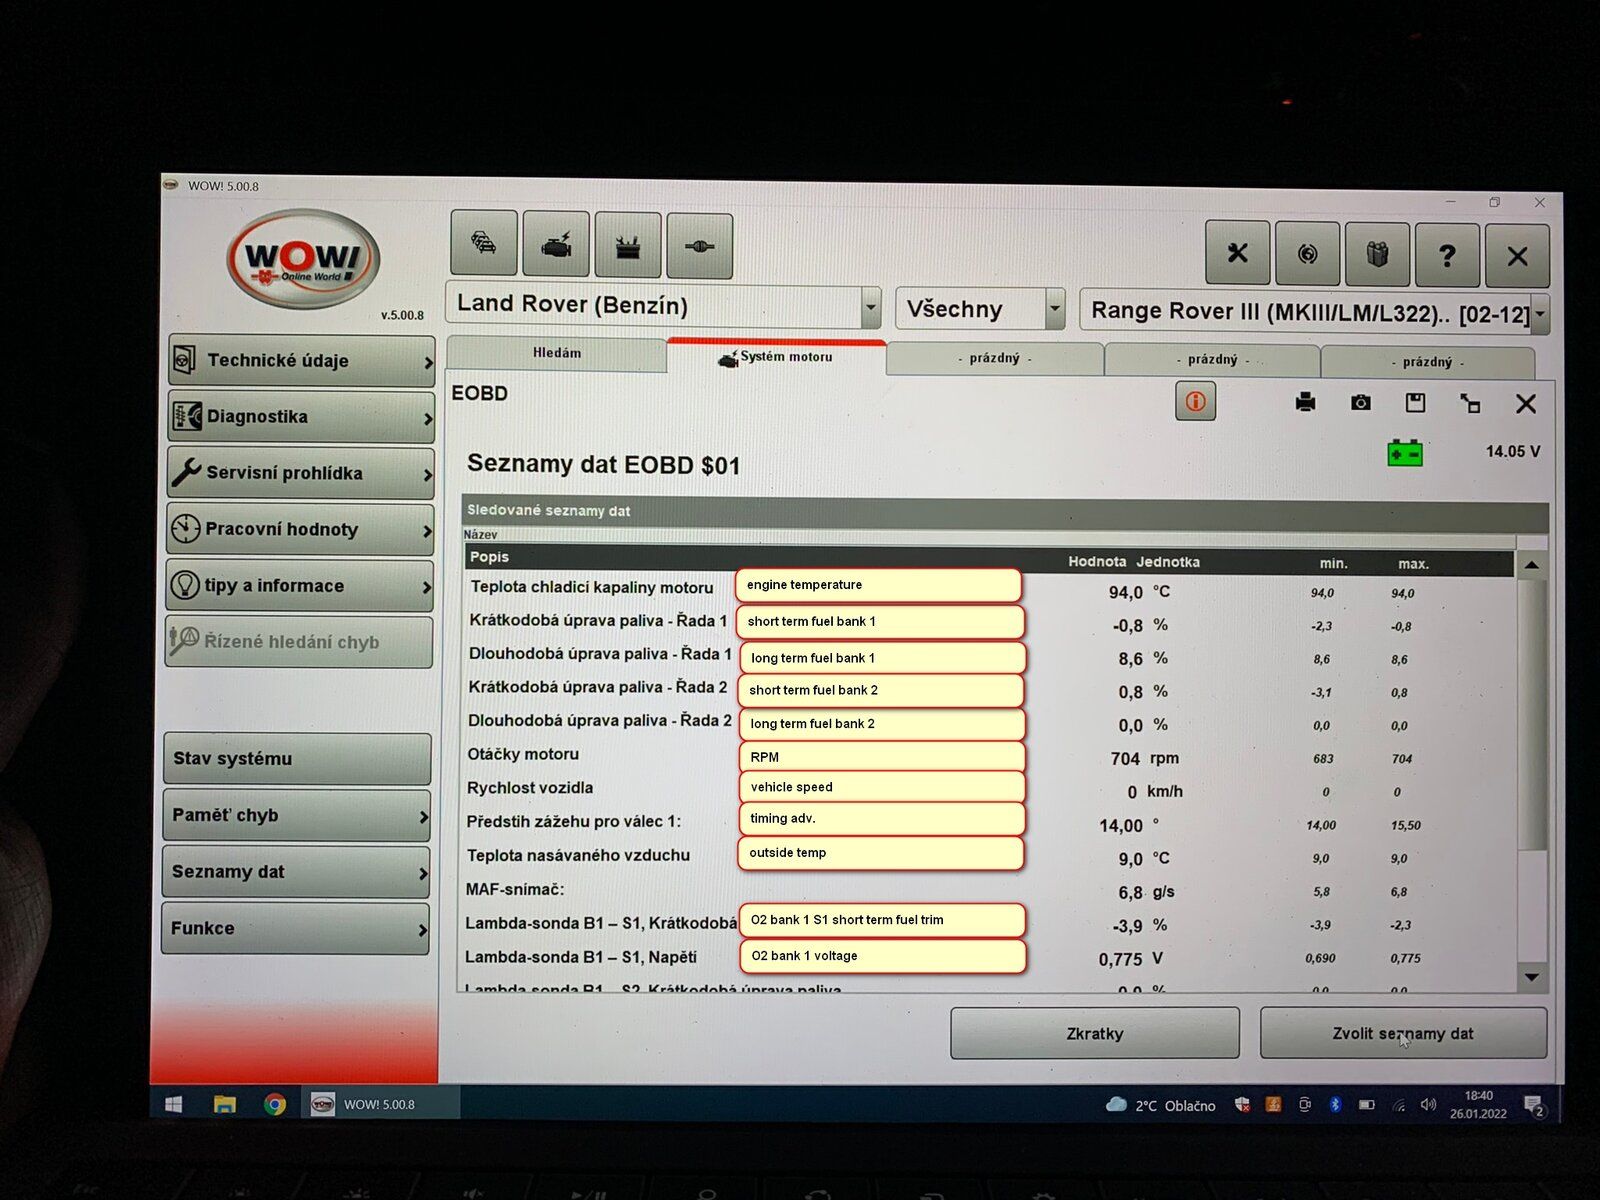
Task: Select Předstih zážehu pro válec 1 row
Action: [990, 824]
